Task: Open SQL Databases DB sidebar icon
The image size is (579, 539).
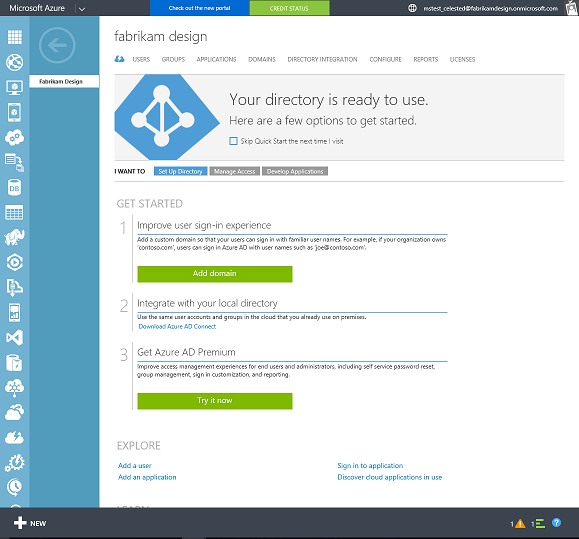Action: (14, 188)
